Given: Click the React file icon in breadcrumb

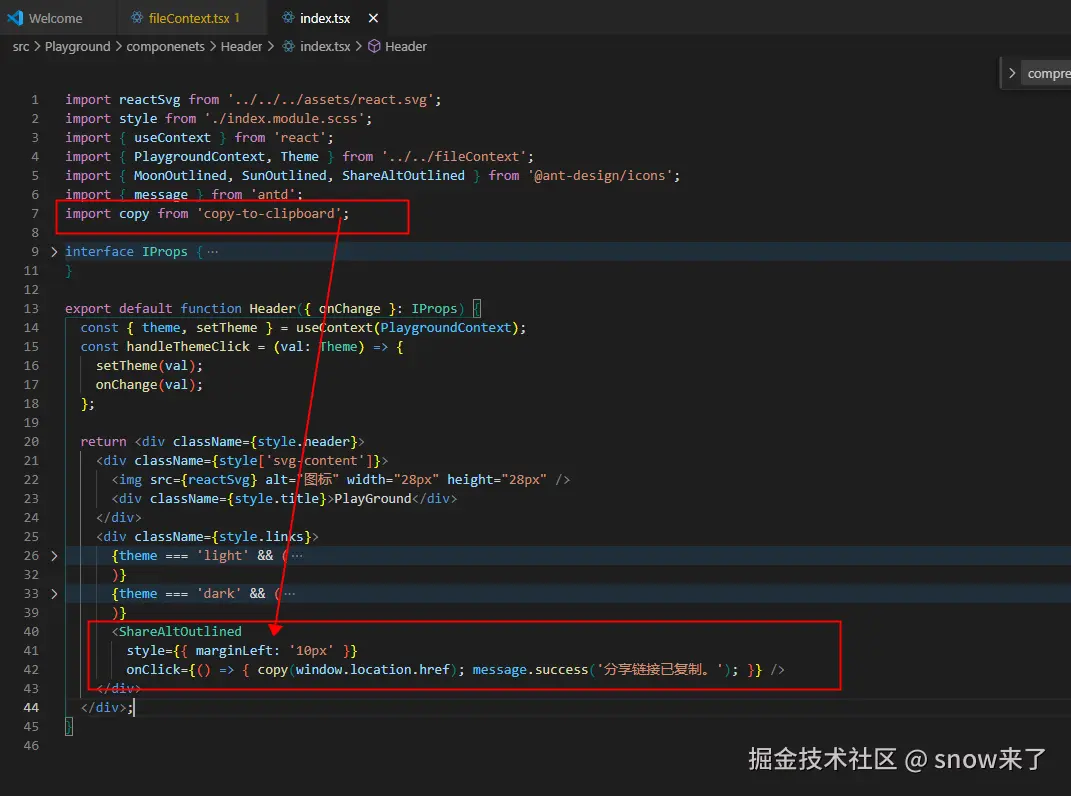Looking at the screenshot, I should click(289, 46).
